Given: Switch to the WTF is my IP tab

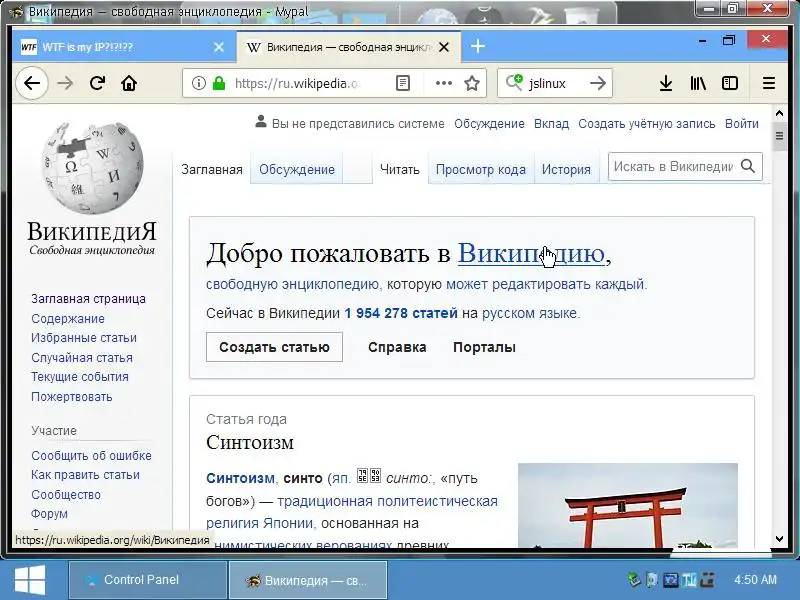Looking at the screenshot, I should point(124,47).
